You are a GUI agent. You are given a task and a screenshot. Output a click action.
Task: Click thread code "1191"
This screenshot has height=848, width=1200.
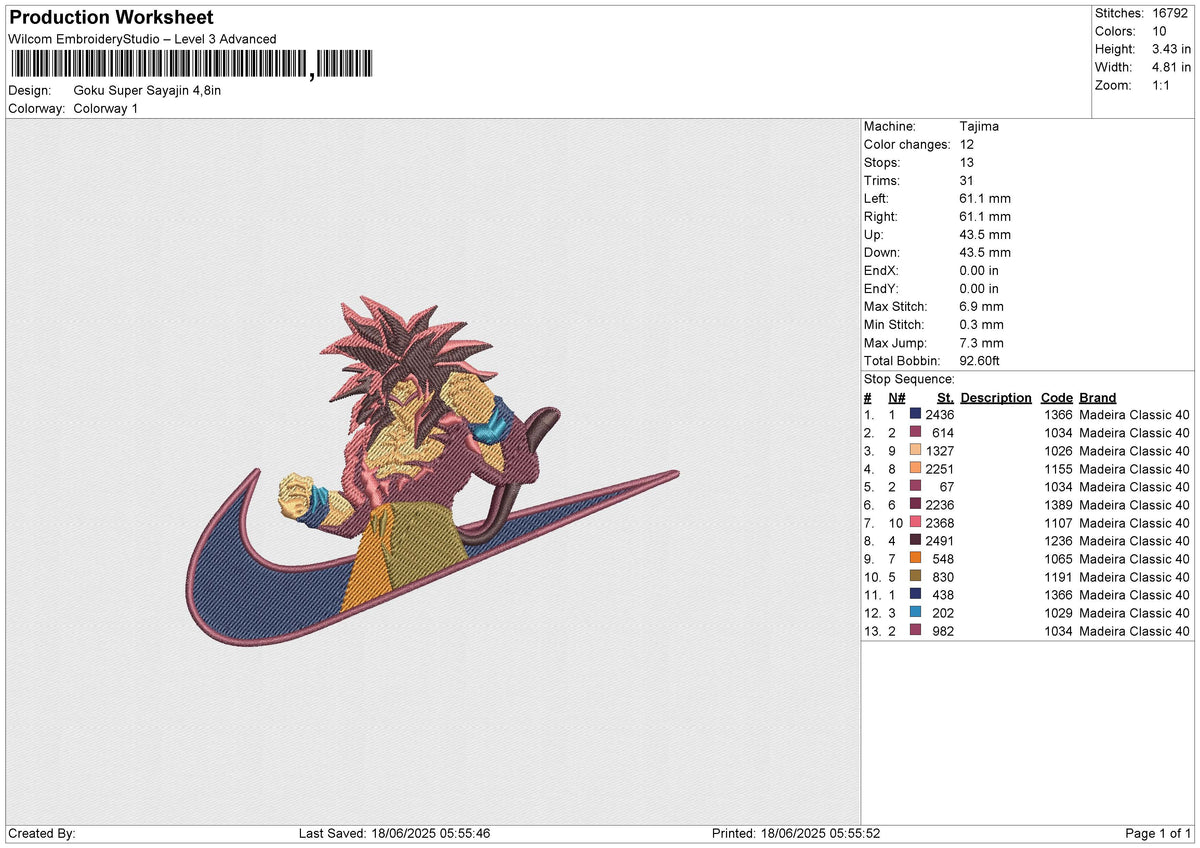tap(1058, 576)
